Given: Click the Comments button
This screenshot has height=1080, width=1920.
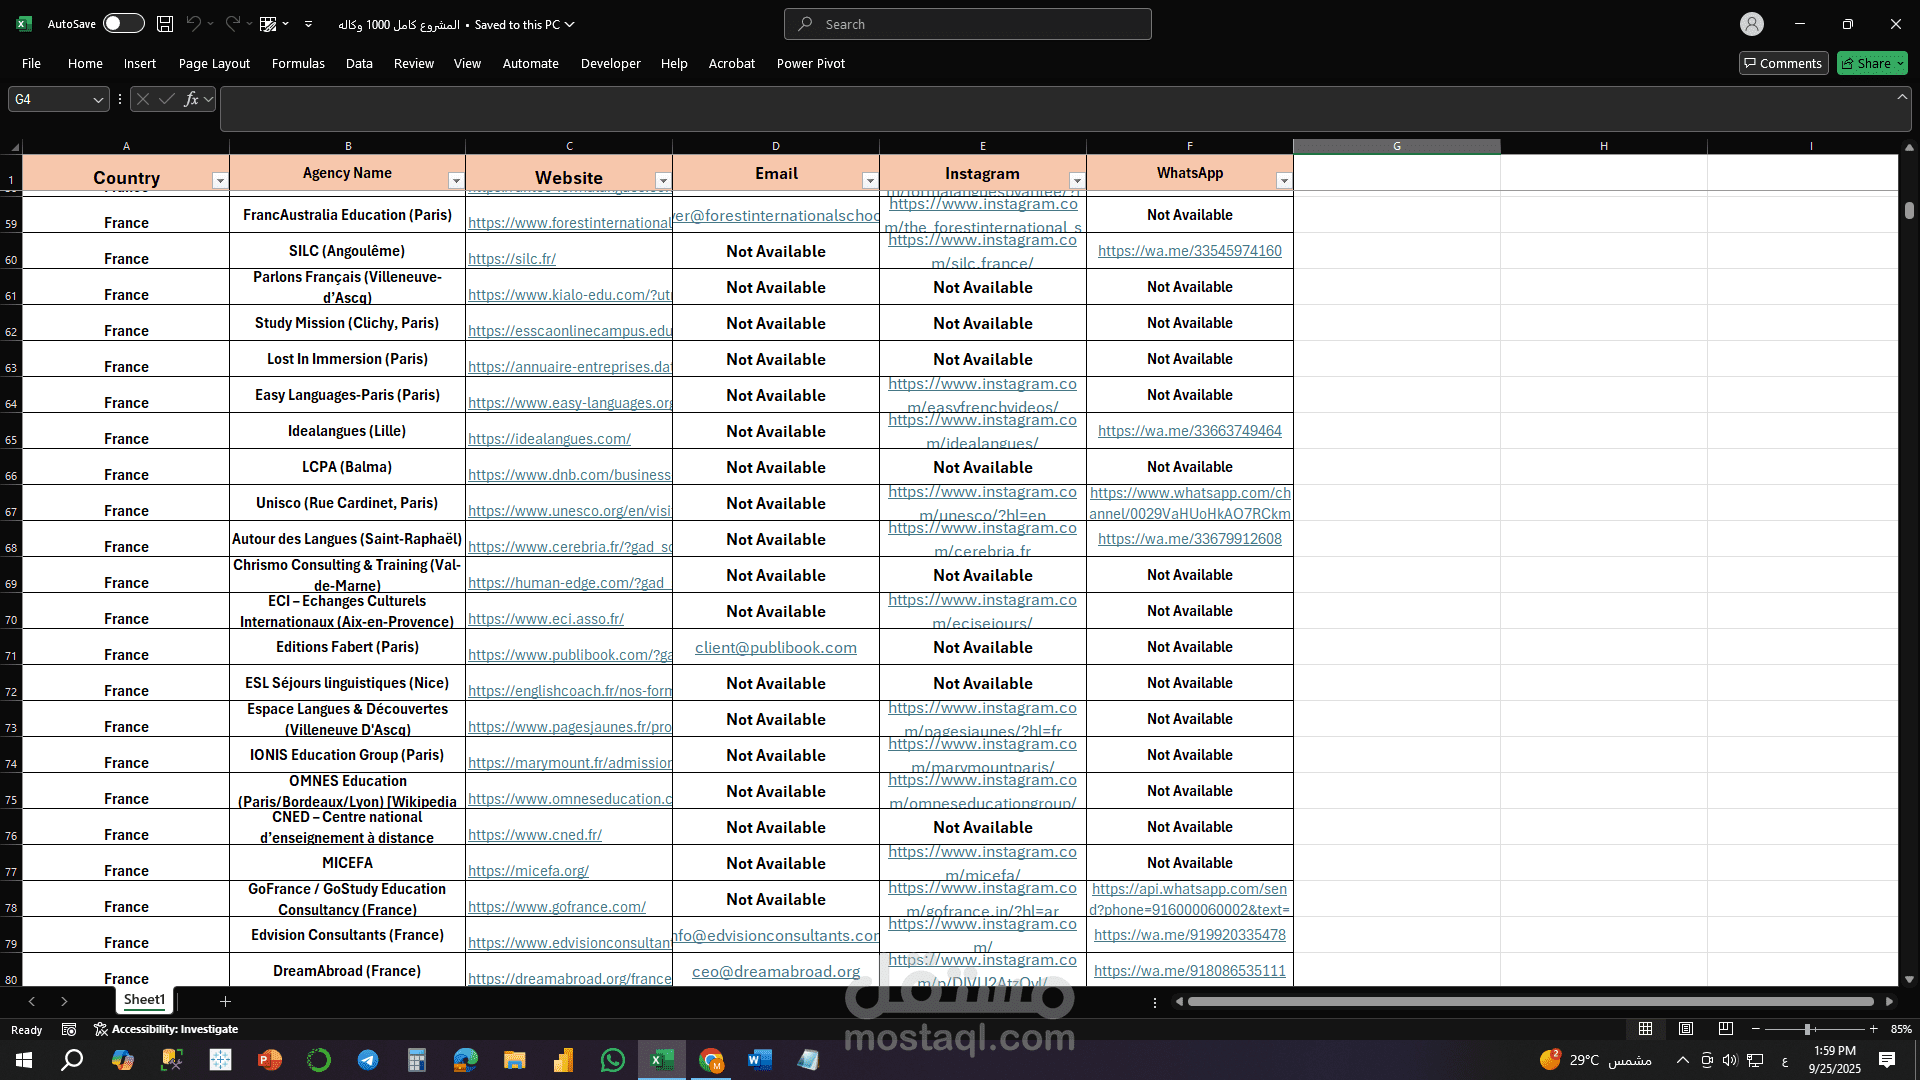Looking at the screenshot, I should click(1783, 63).
